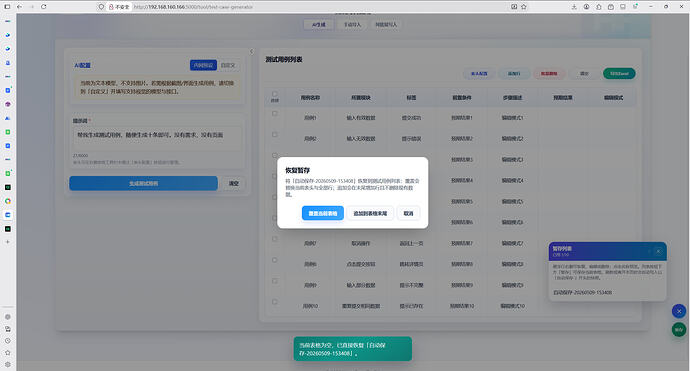
Task: Click the cell 编辑模式10 in the last row
Action: [513, 306]
